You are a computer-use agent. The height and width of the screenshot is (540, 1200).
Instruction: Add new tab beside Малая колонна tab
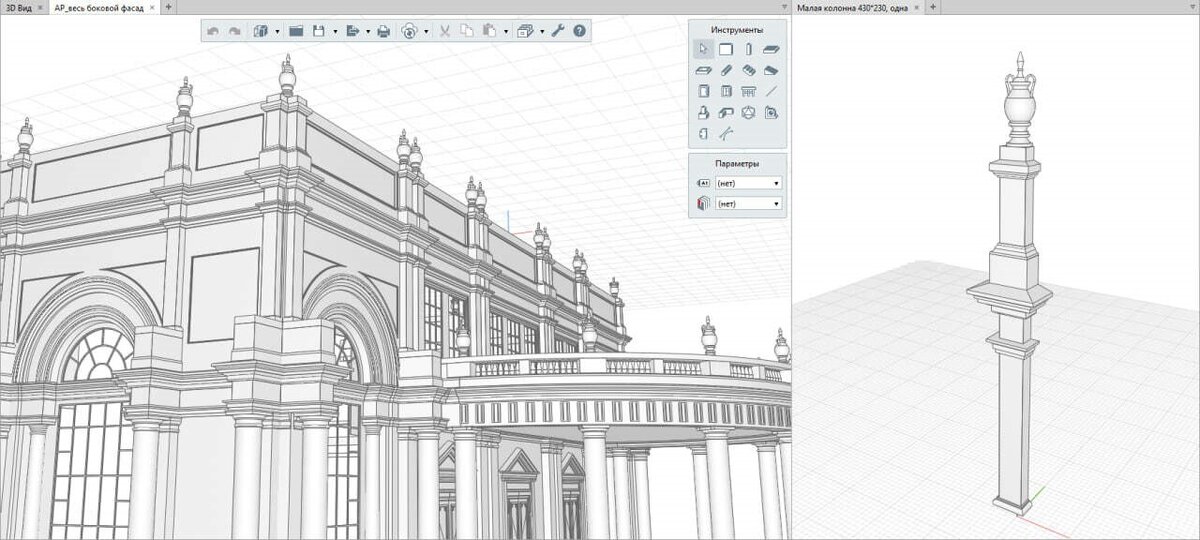[932, 7]
